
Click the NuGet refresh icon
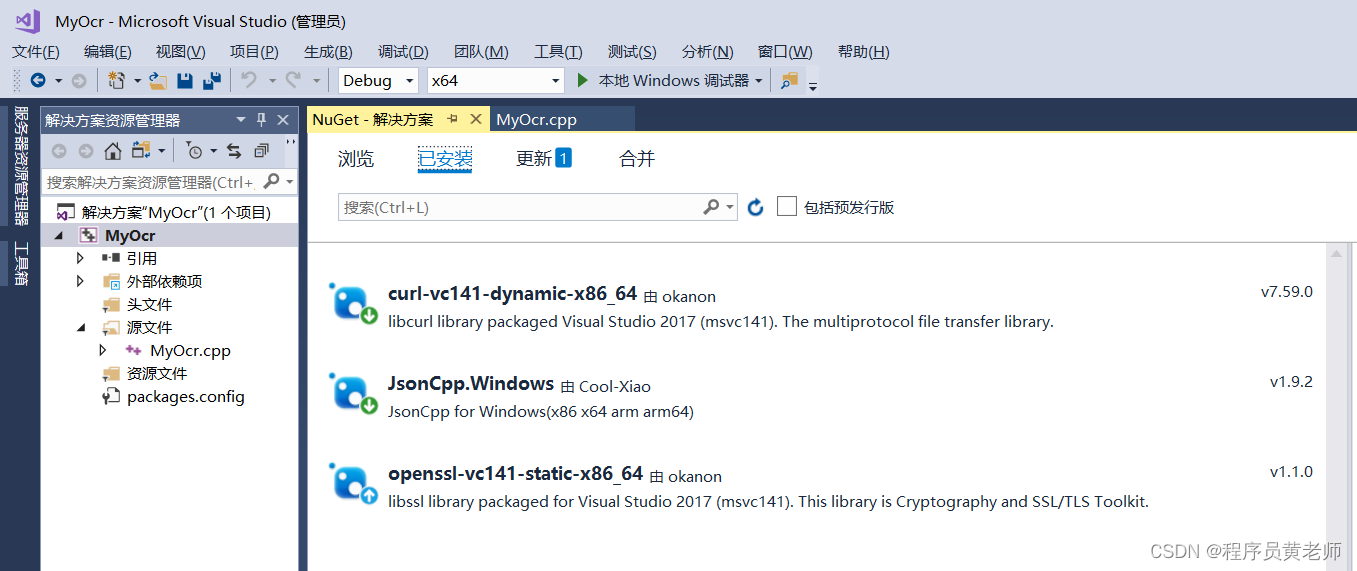tap(756, 207)
